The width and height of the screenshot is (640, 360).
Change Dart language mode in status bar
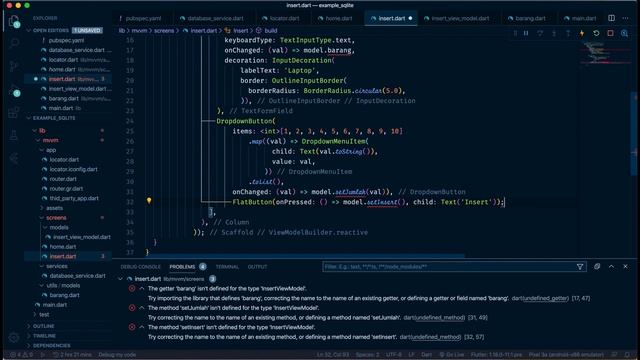(427, 355)
